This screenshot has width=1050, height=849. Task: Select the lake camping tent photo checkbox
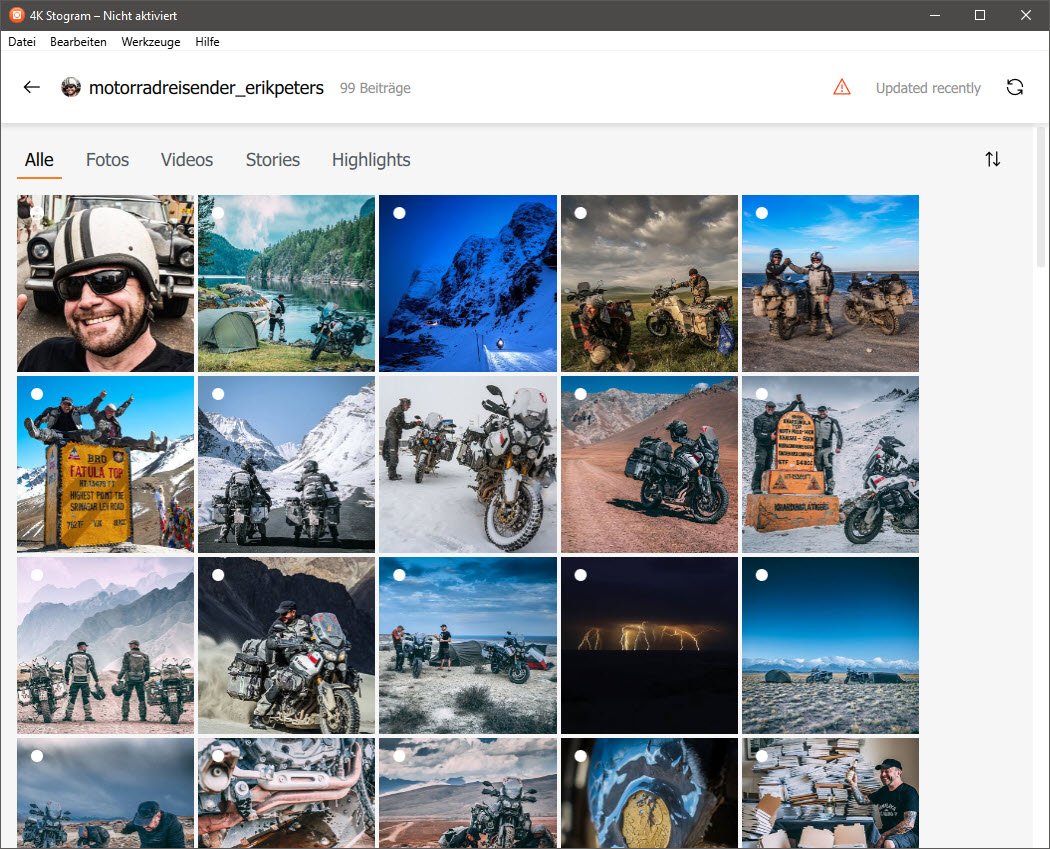[218, 213]
